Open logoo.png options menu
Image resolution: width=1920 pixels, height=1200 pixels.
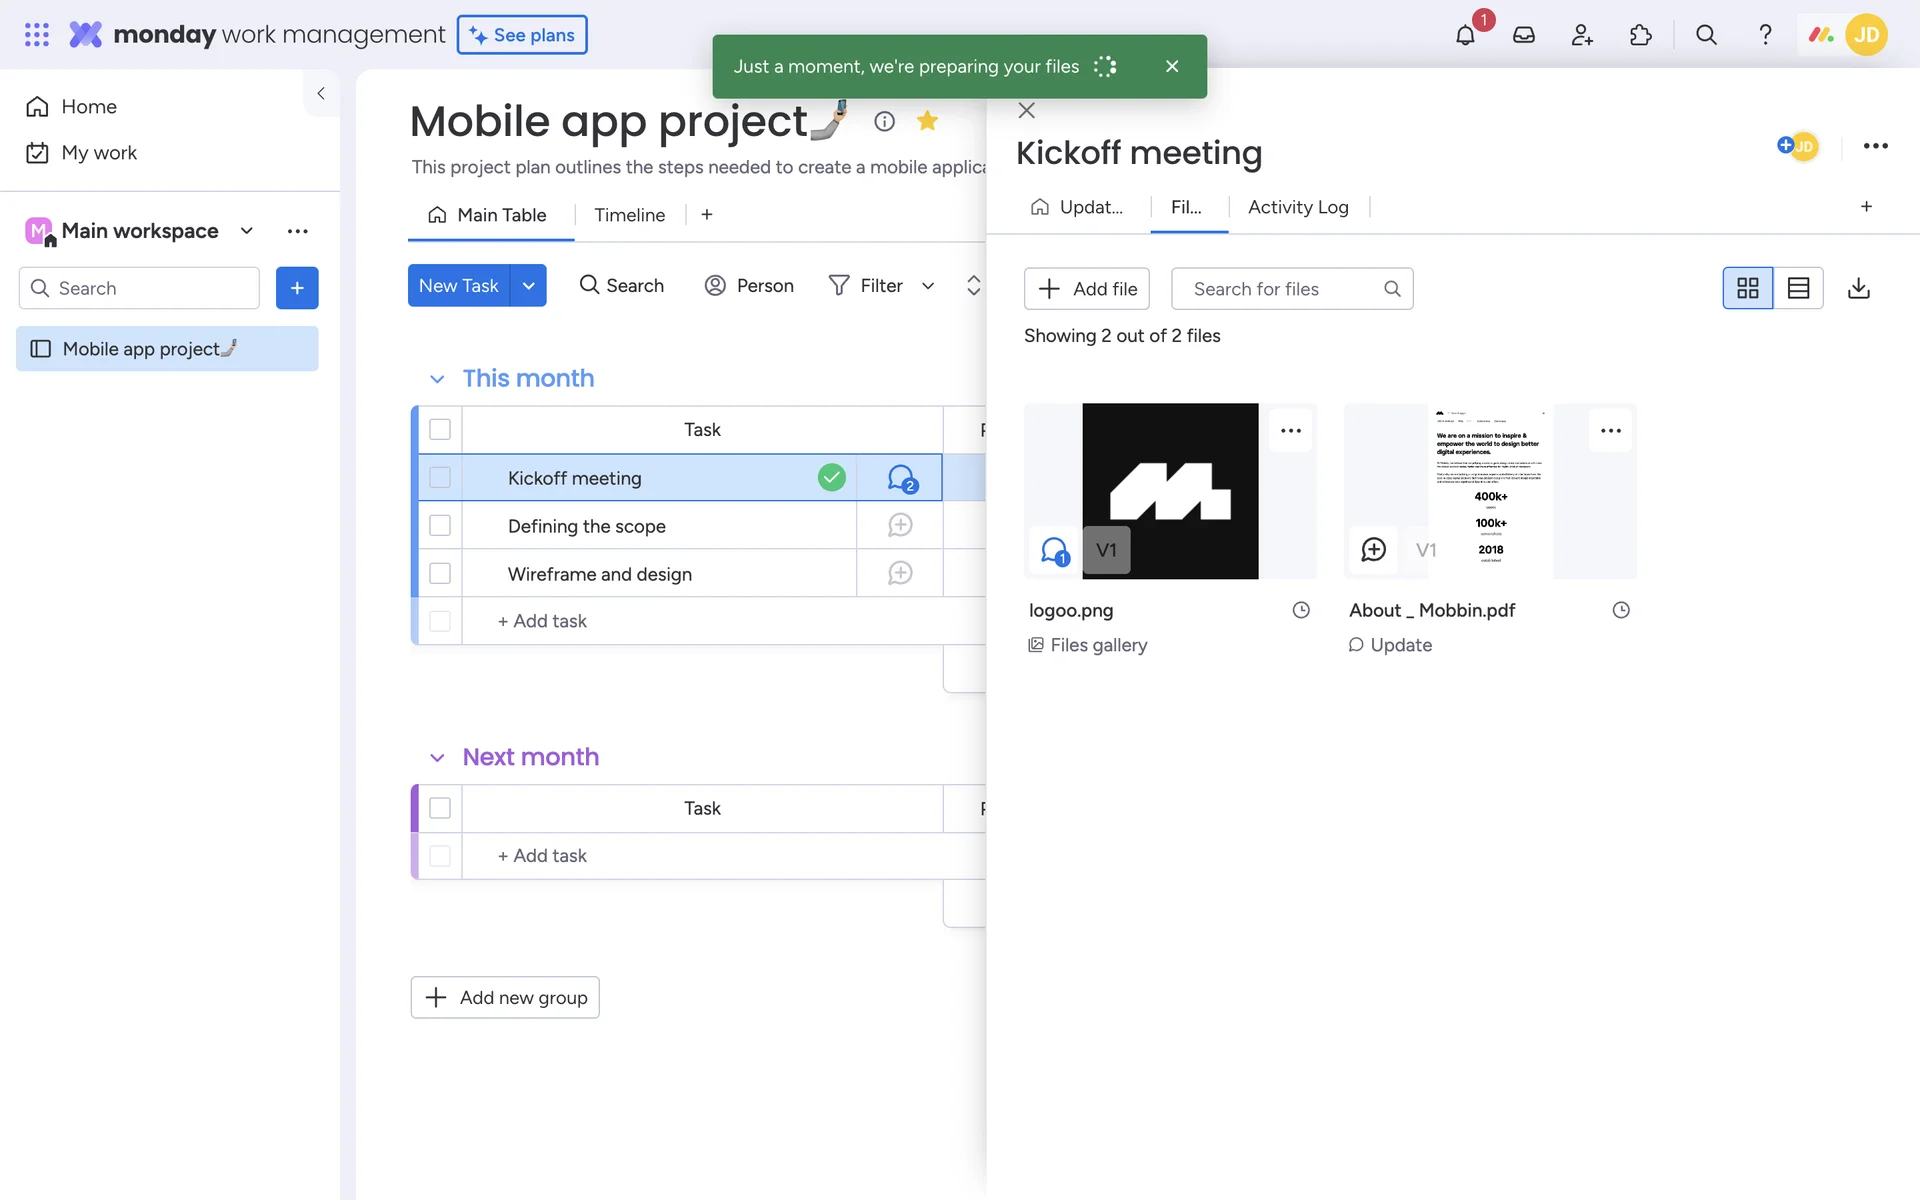click(x=1290, y=431)
